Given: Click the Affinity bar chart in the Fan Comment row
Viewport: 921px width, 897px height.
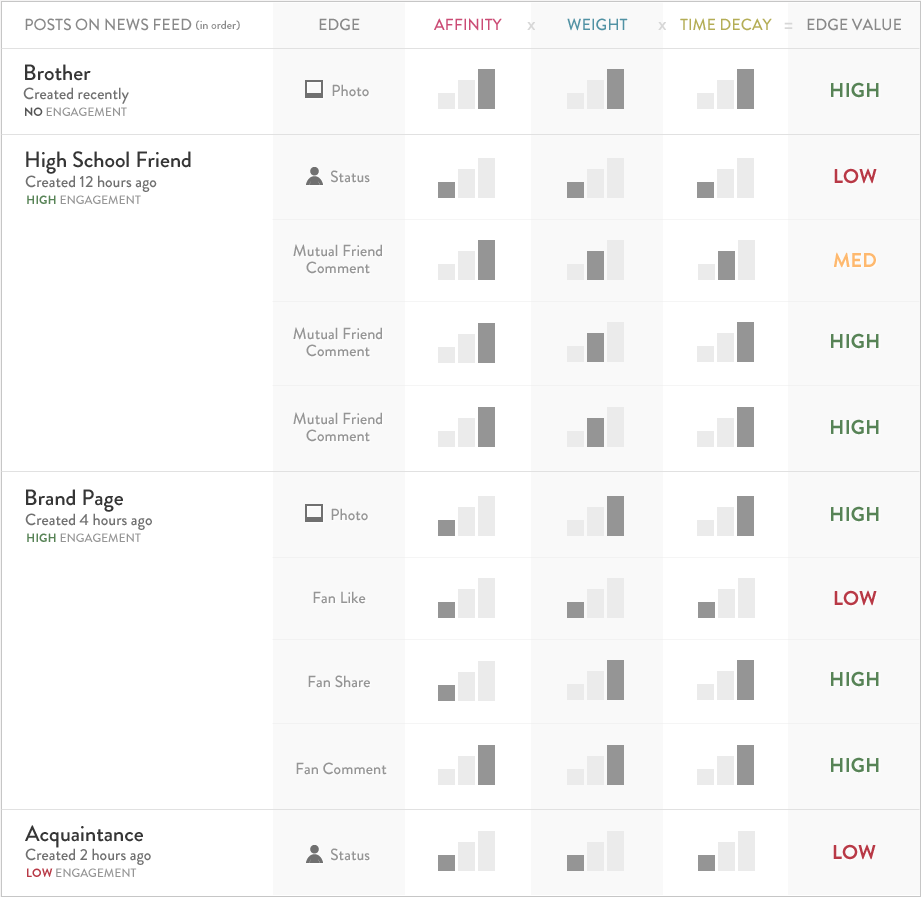Looking at the screenshot, I should 467,765.
